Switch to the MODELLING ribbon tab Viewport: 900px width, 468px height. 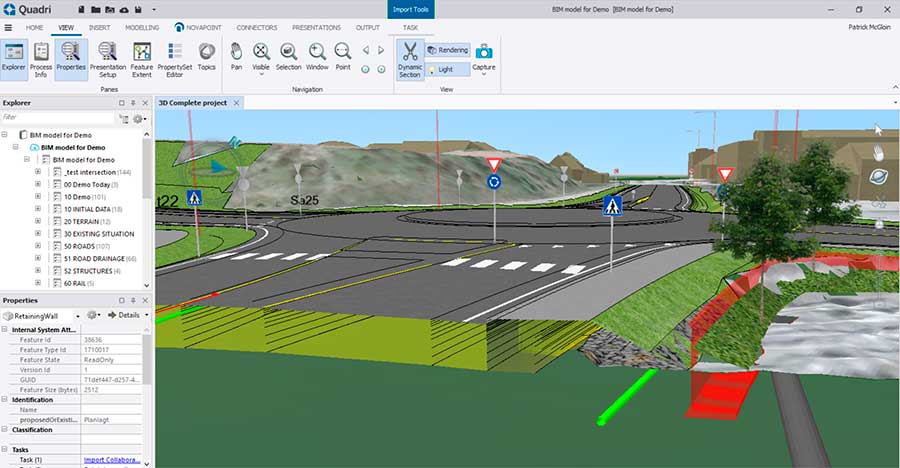(142, 27)
